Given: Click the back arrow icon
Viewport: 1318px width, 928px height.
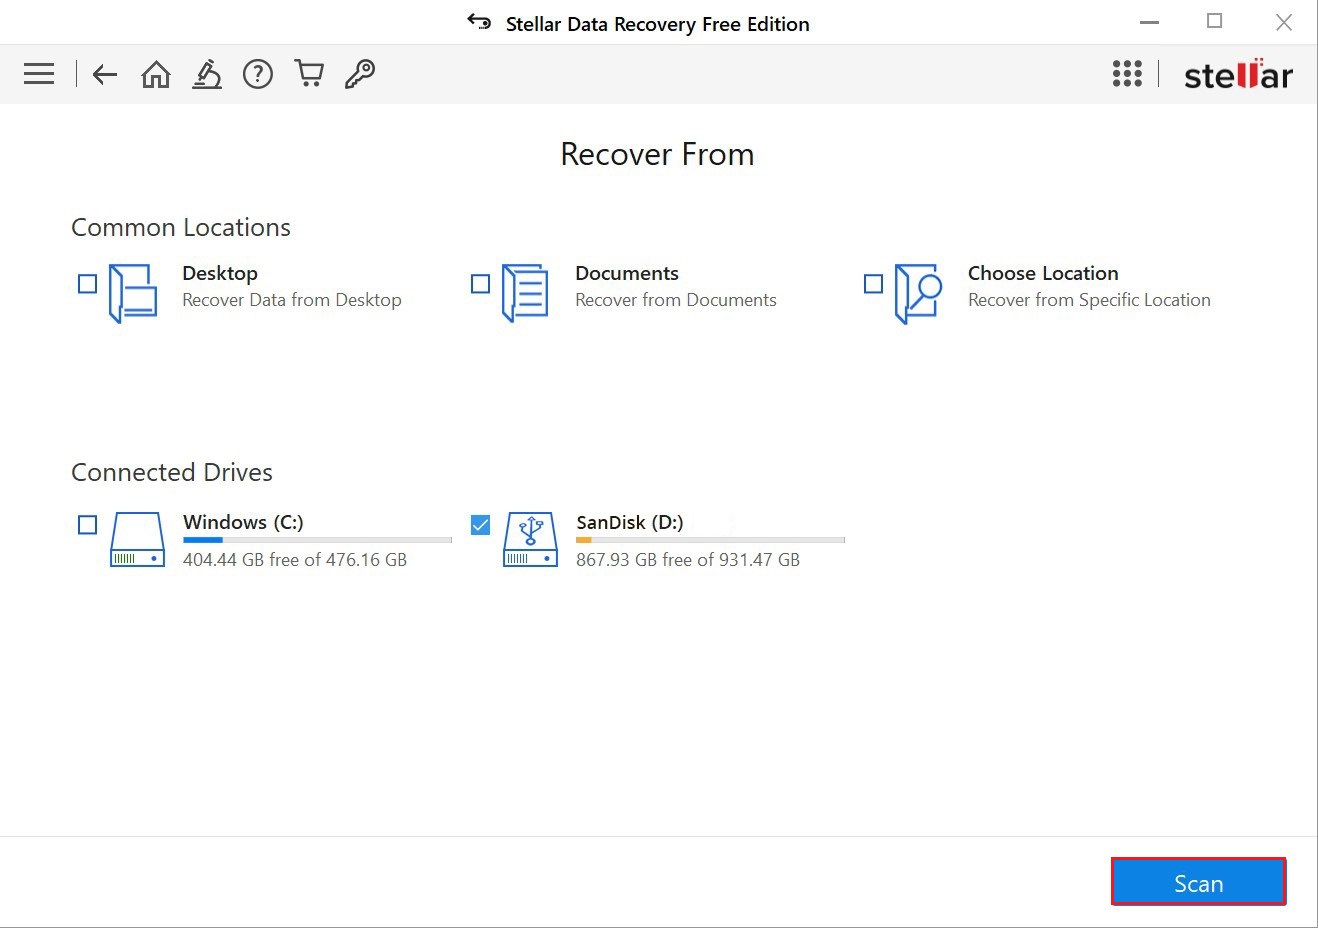Looking at the screenshot, I should point(105,74).
